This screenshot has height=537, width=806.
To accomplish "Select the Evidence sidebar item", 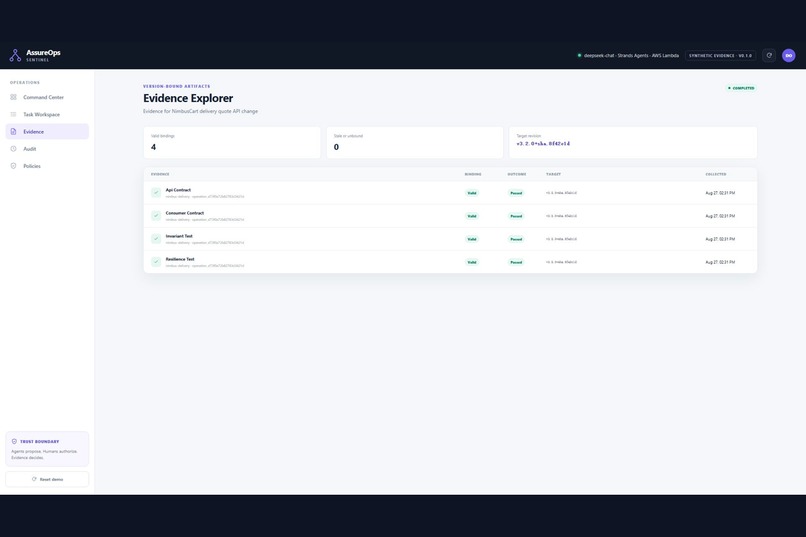I will [x=47, y=132].
